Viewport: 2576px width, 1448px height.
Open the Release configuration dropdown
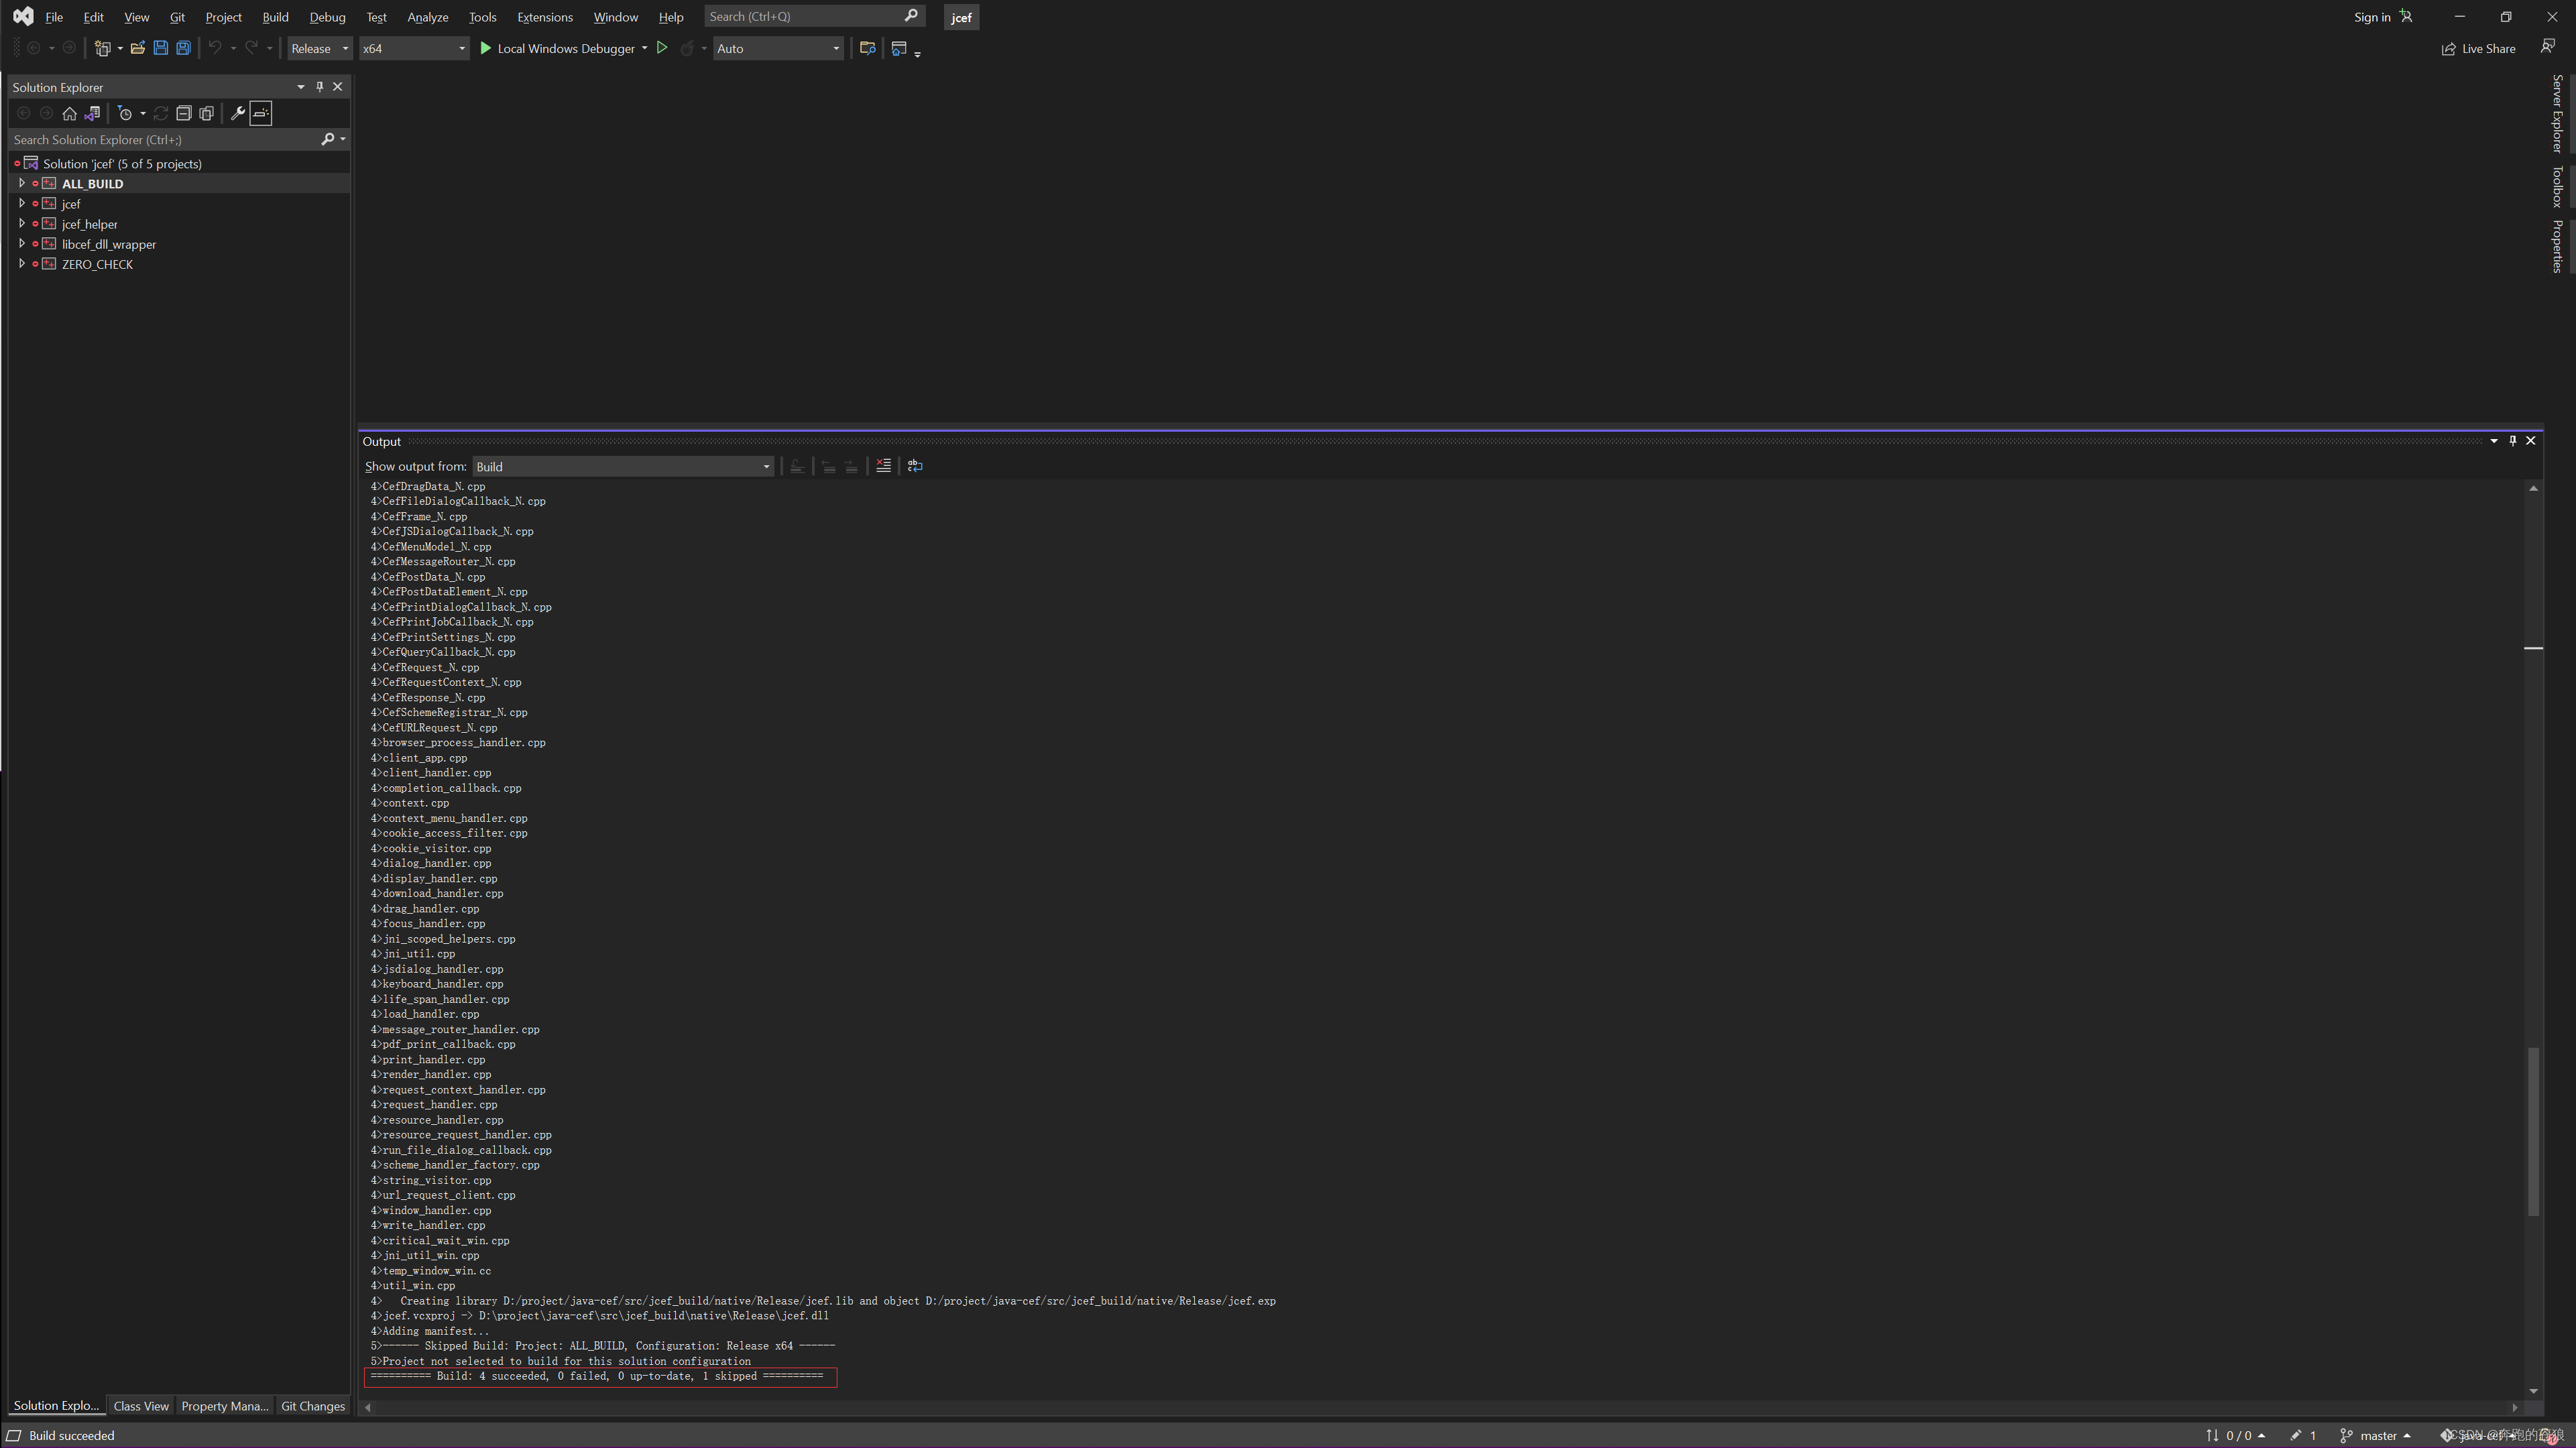pyautogui.click(x=320, y=48)
